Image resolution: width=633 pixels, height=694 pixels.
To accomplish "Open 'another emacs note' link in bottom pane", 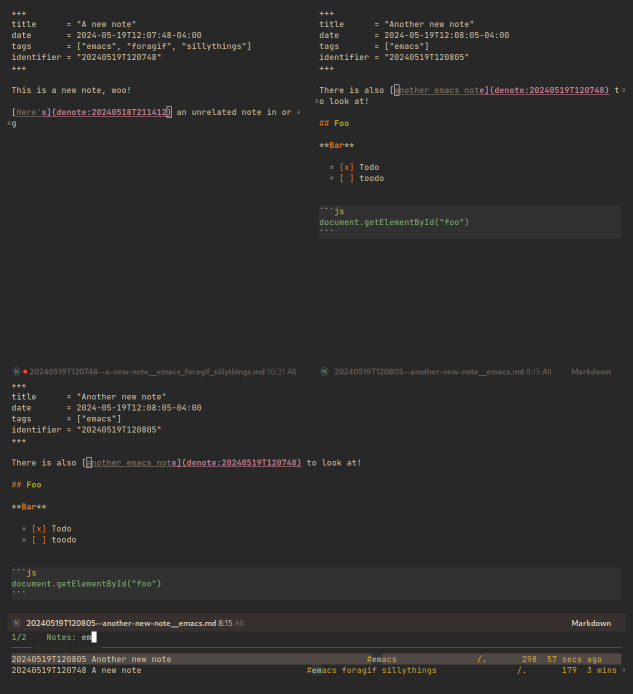I will click(193, 463).
